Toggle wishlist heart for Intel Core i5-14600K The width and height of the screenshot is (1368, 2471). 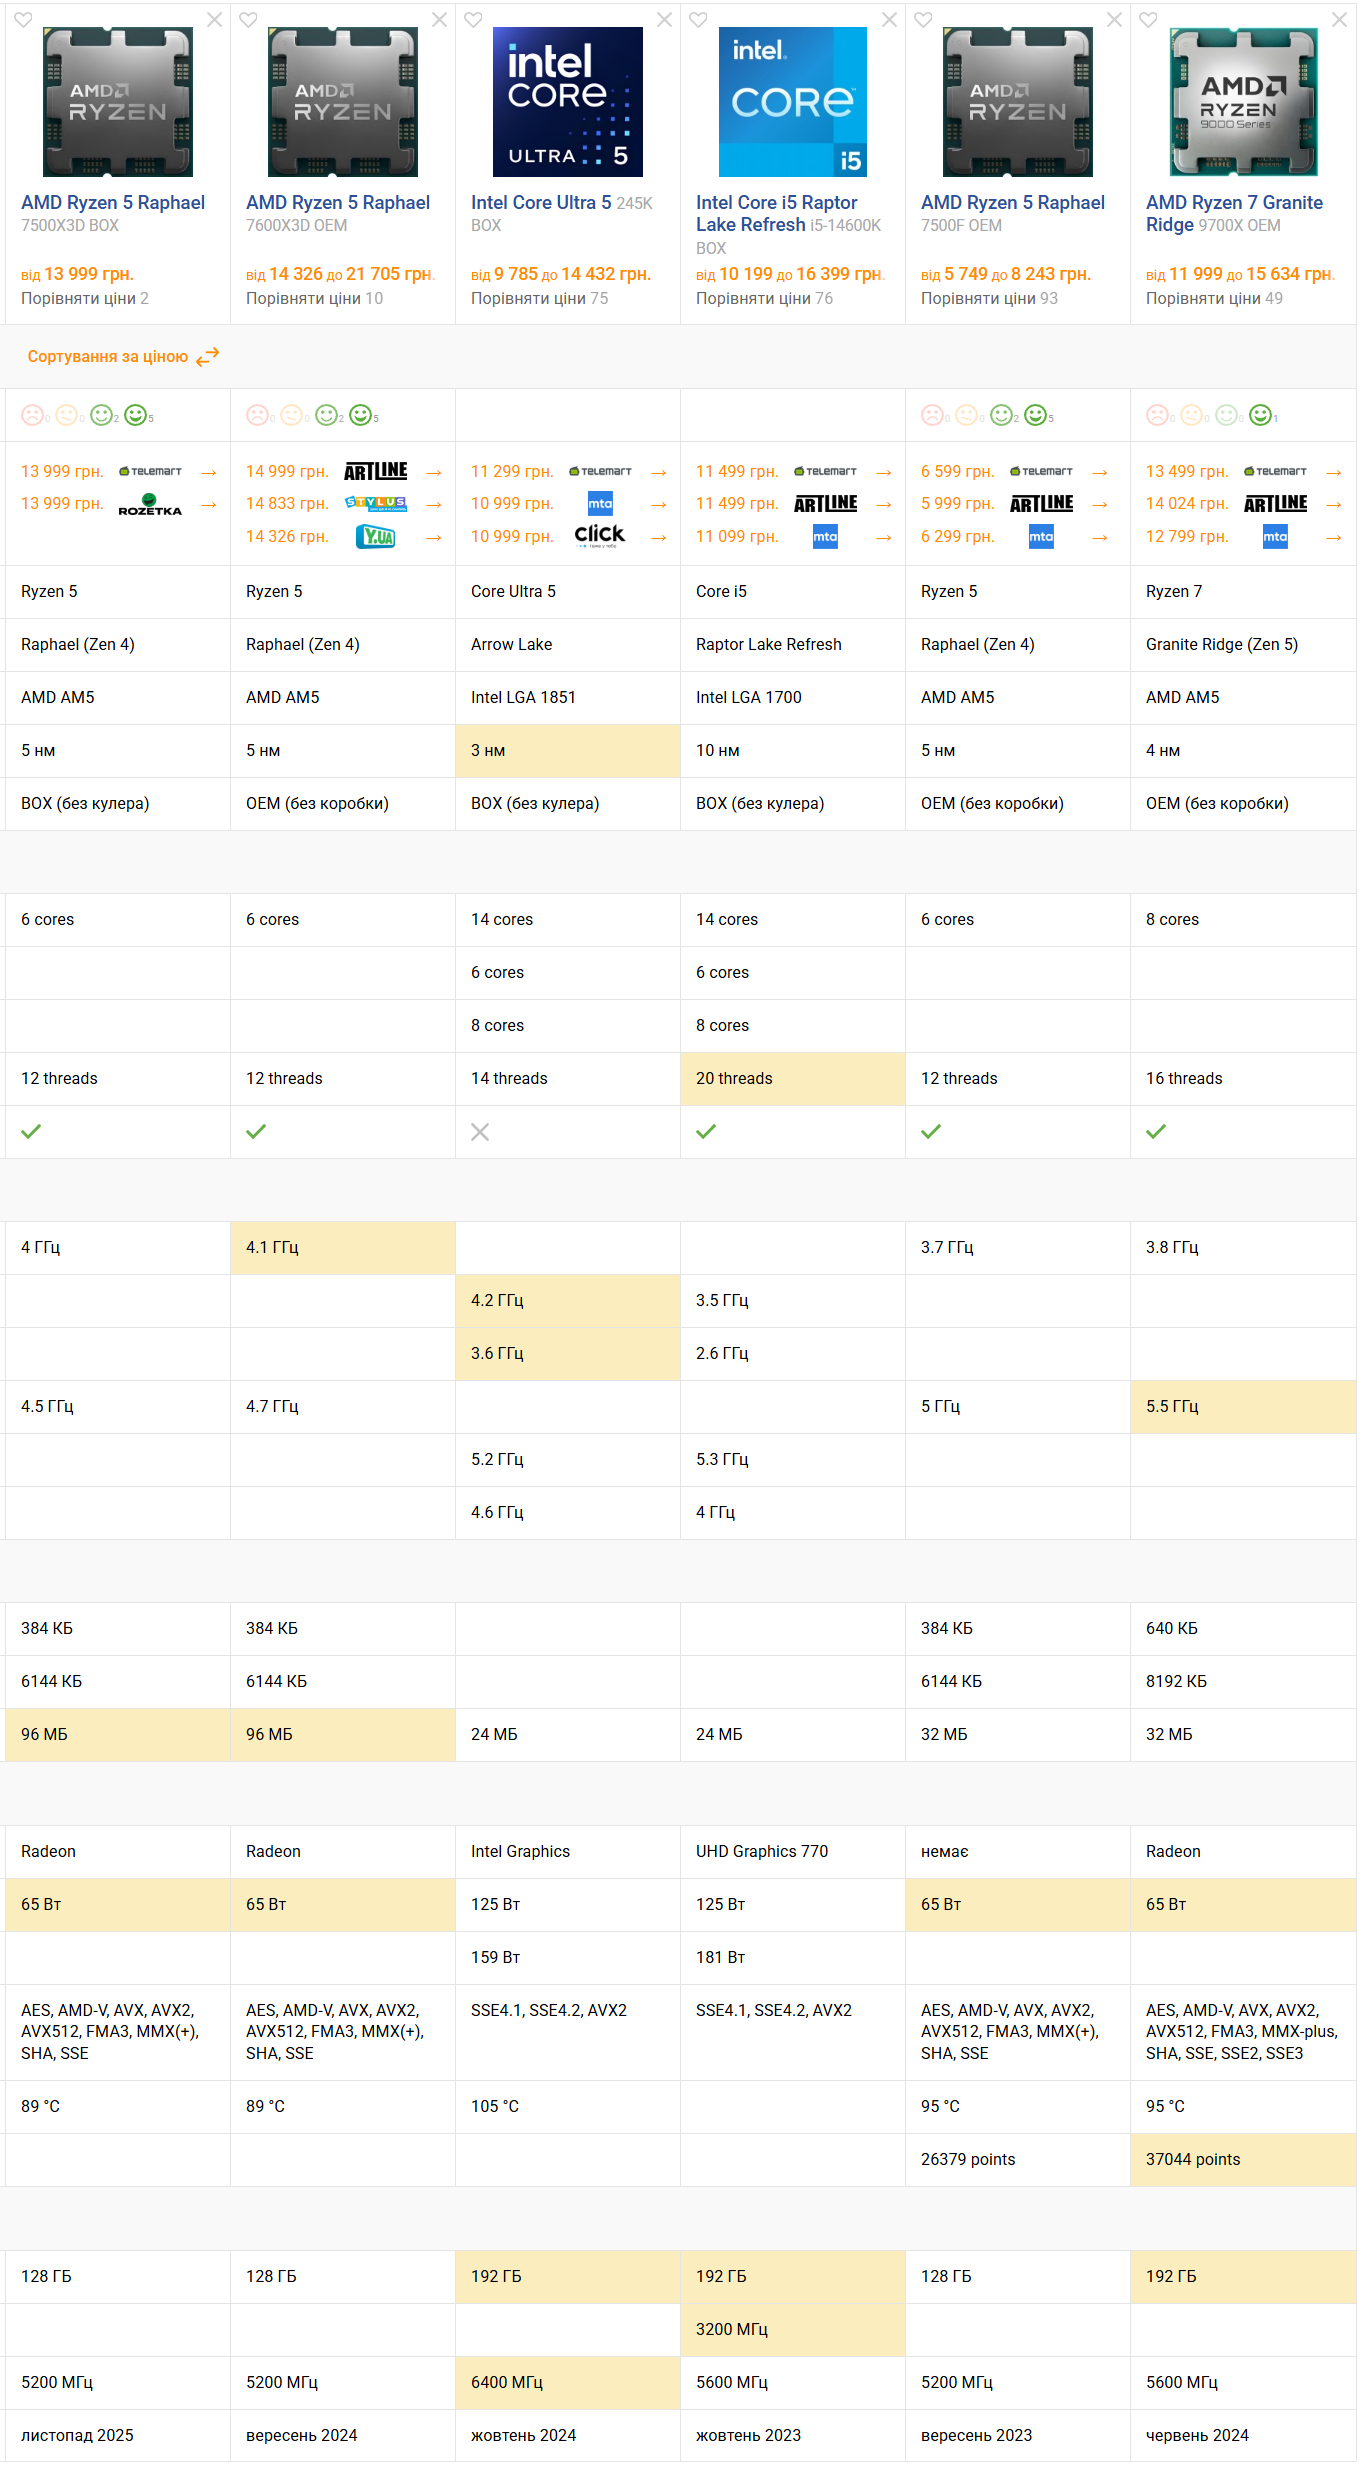pyautogui.click(x=698, y=20)
